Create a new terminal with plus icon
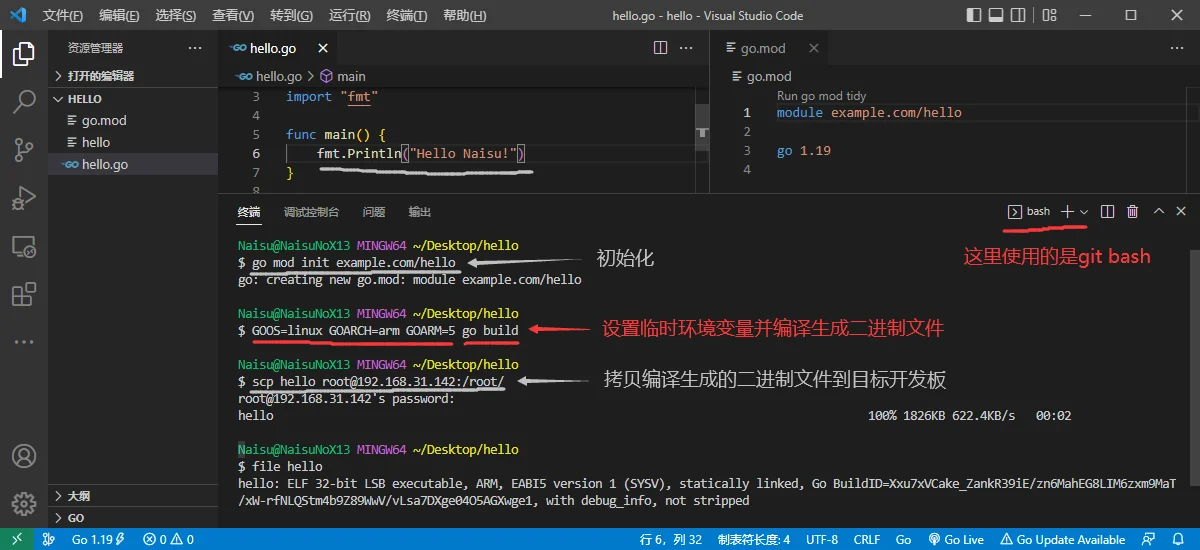Screen dimensions: 1200x550 (x=1067, y=212)
